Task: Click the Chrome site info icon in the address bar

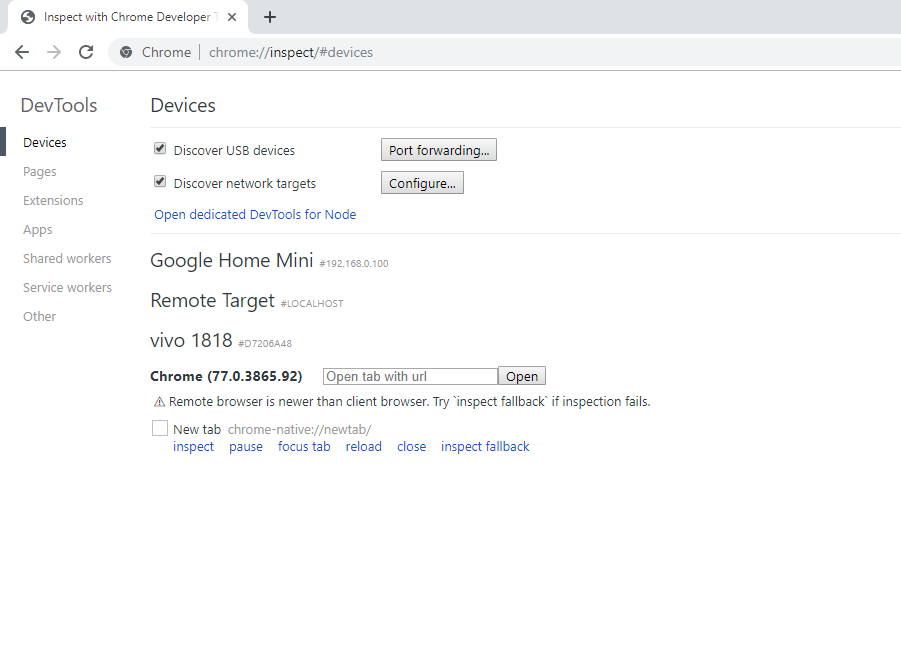Action: (x=126, y=52)
